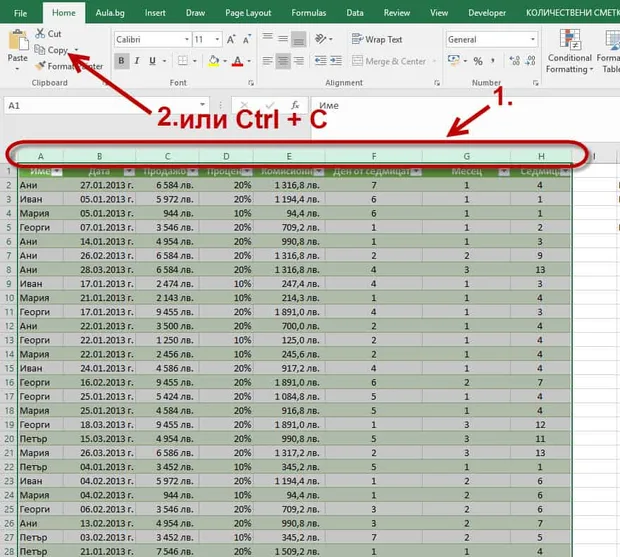Screen dimensions: 620x557
Task: Select cell Петър in row 20
Action: pyautogui.click(x=41, y=438)
